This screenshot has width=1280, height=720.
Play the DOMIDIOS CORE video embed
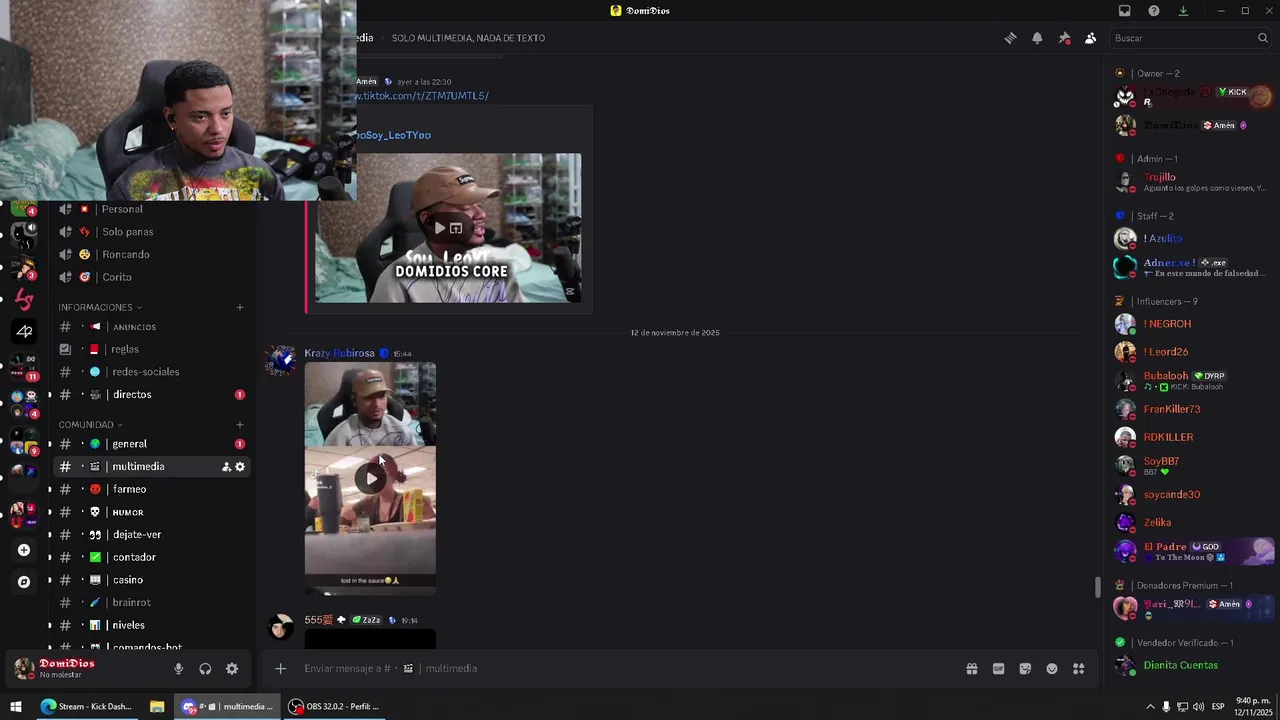point(439,228)
